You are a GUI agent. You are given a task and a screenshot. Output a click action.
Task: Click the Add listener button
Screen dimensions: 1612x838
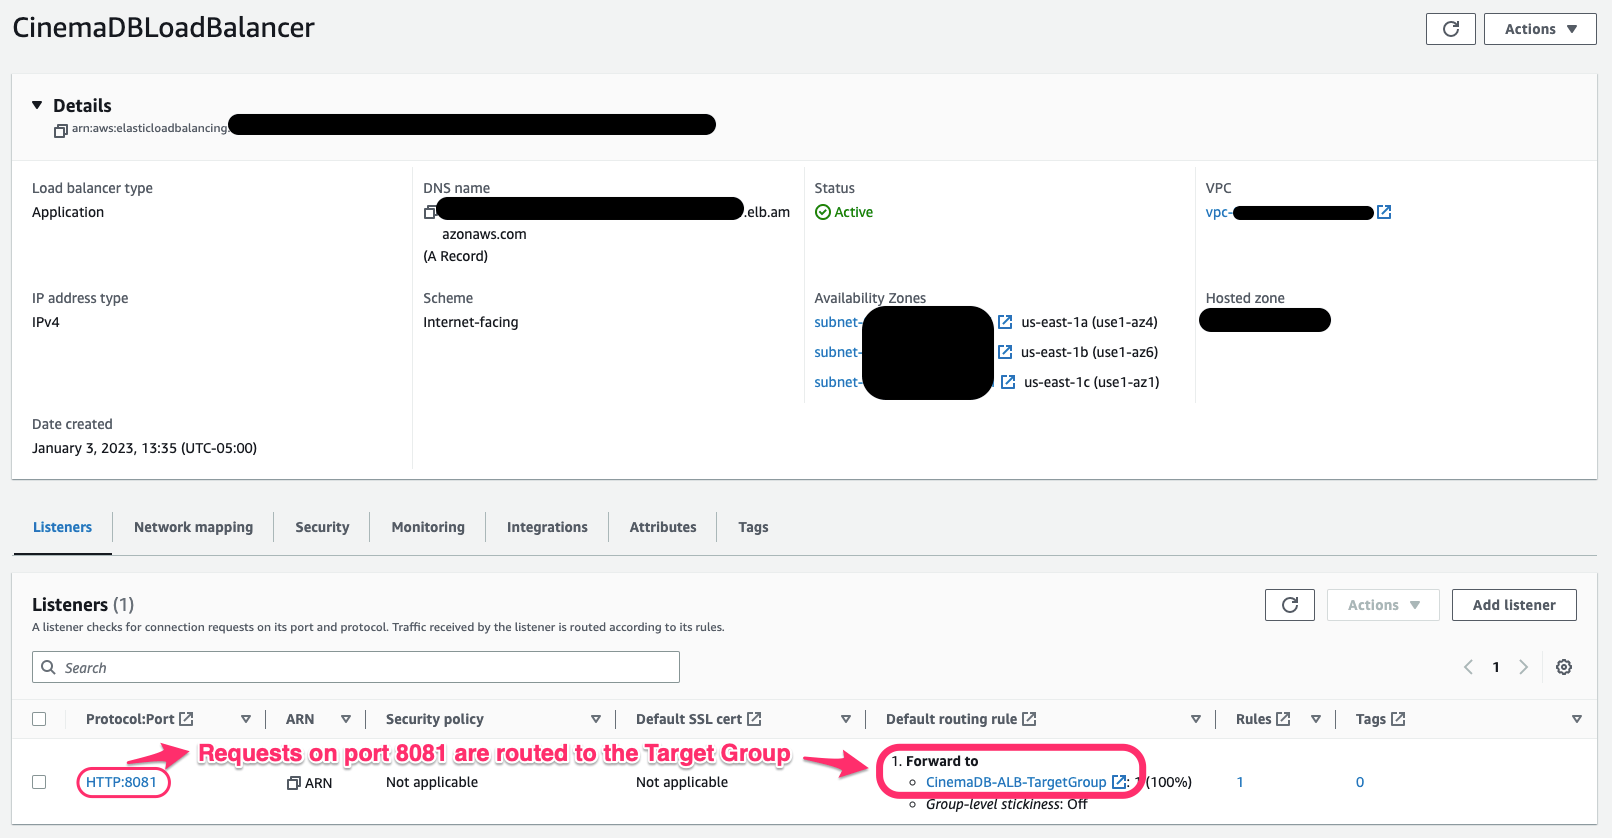1513,605
